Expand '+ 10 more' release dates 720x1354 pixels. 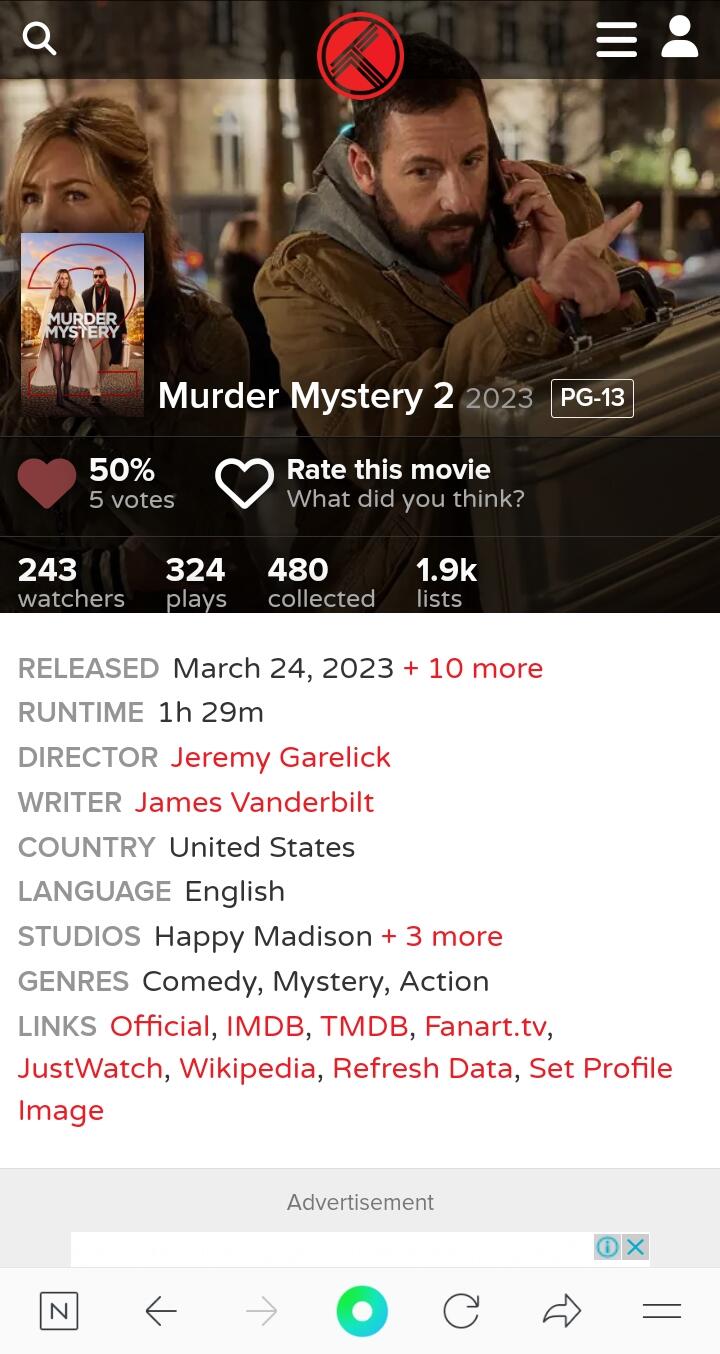coord(473,668)
